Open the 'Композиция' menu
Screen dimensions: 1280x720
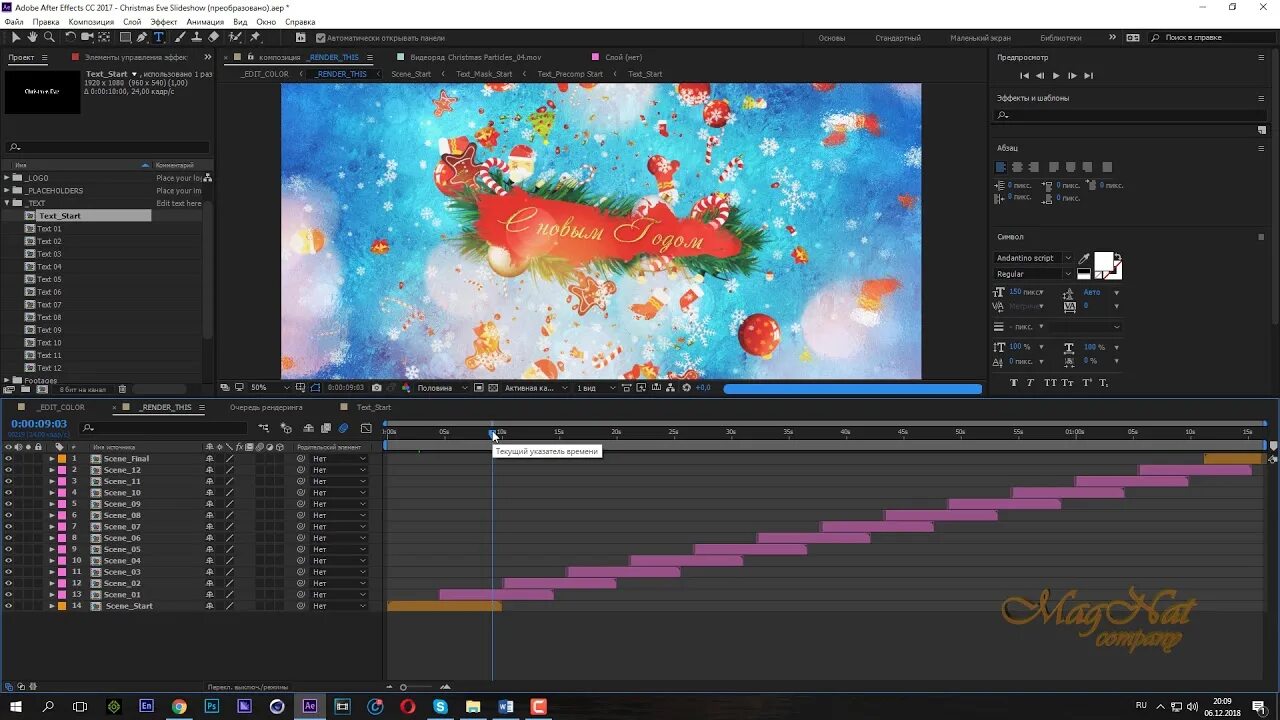[91, 21]
